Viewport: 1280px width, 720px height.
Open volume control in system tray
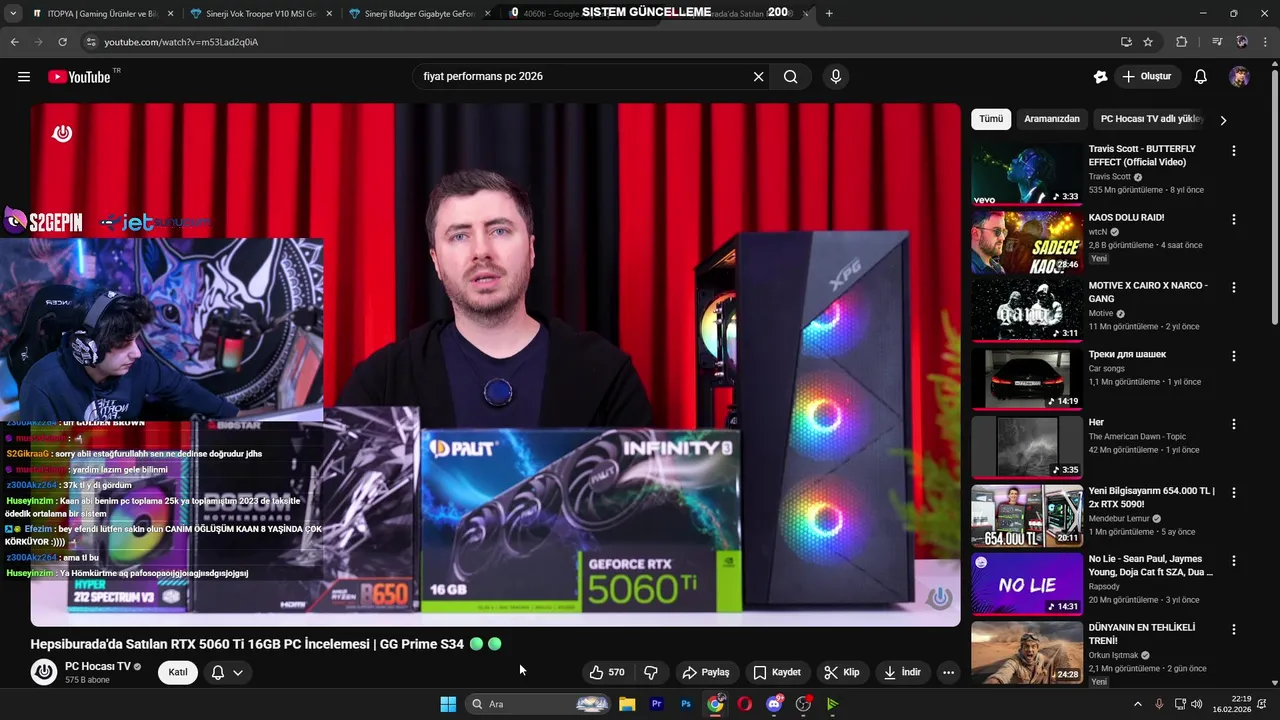click(x=1197, y=704)
